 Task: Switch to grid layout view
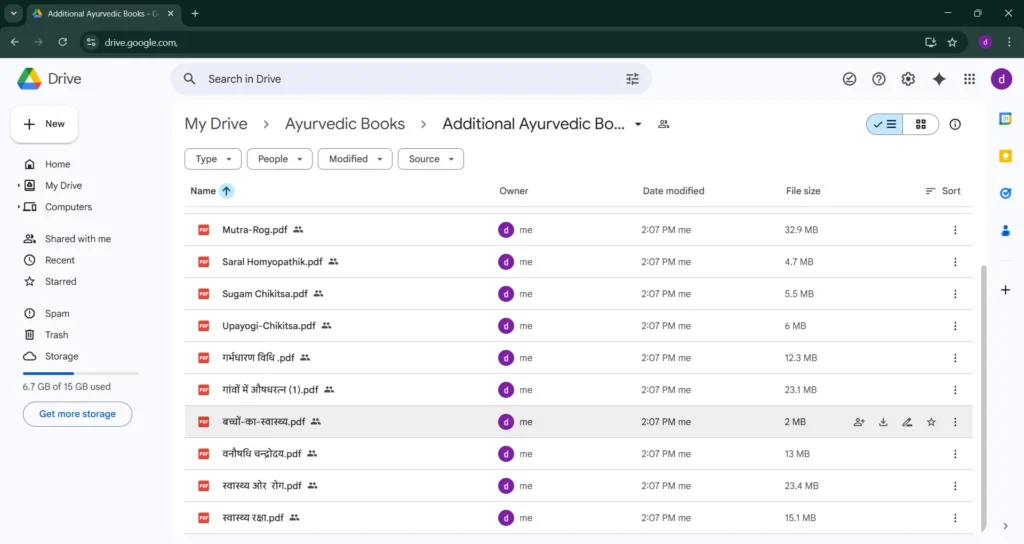(921, 124)
